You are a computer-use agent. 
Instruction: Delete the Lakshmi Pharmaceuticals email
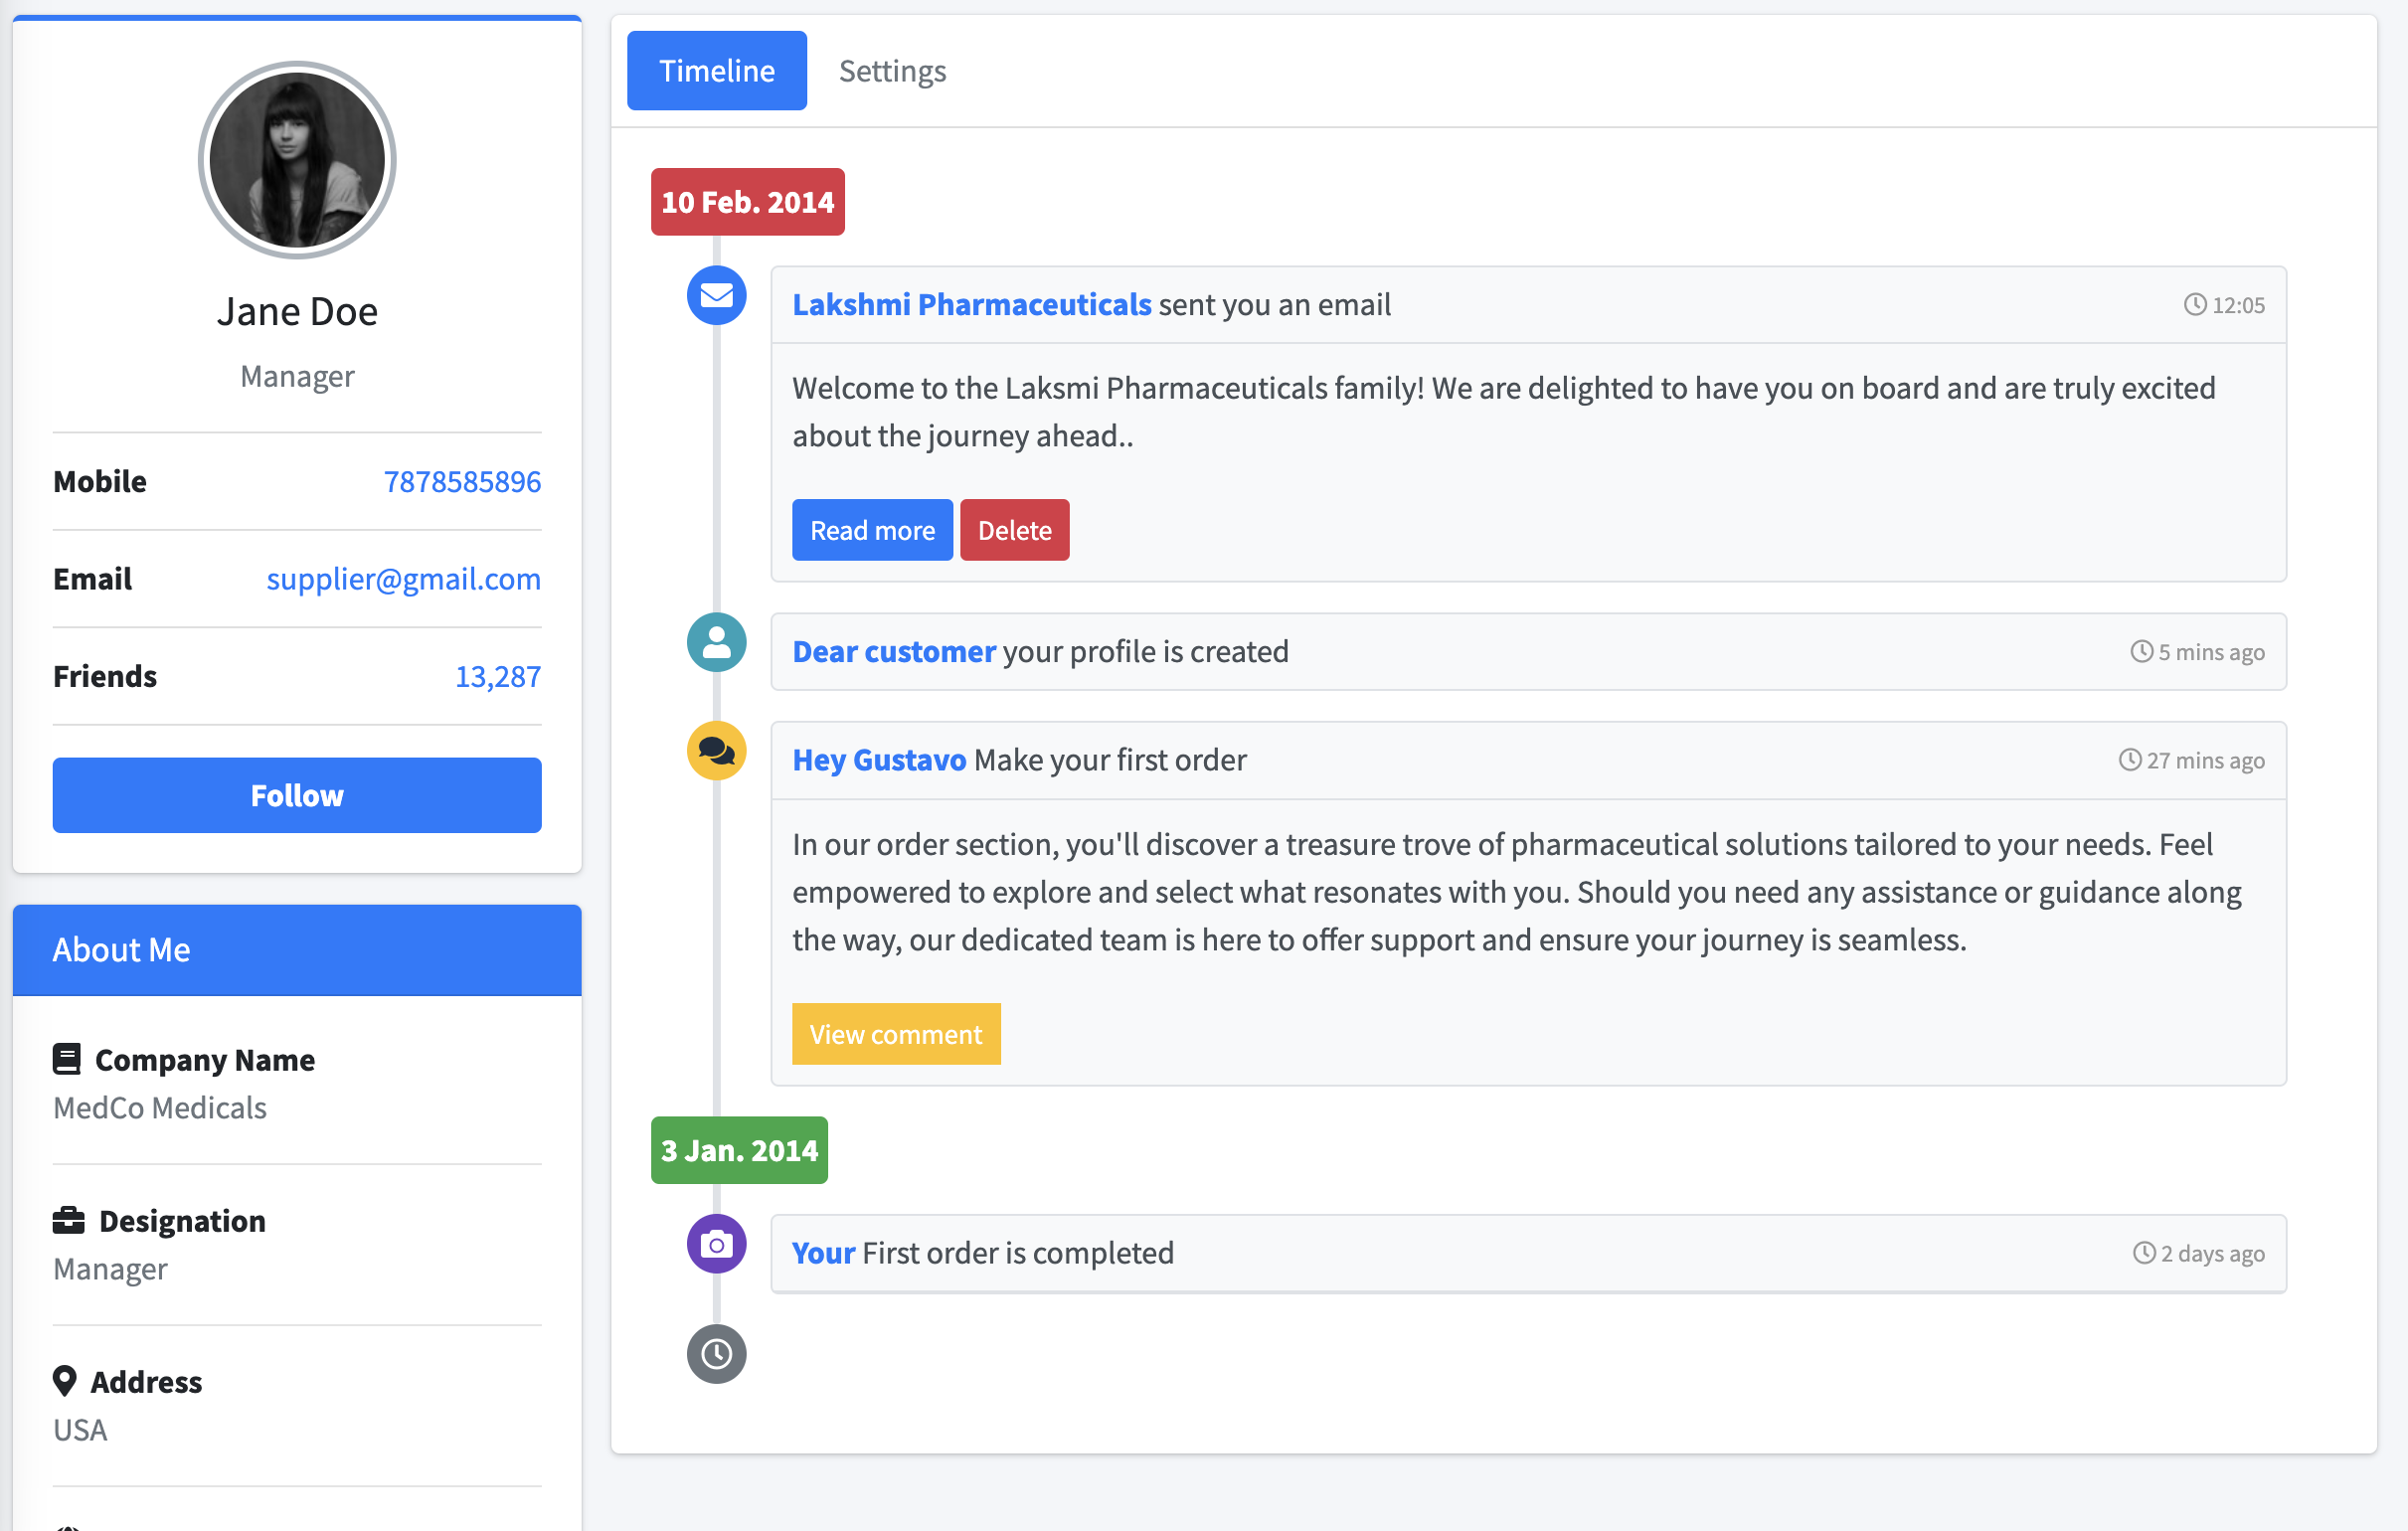tap(1014, 530)
